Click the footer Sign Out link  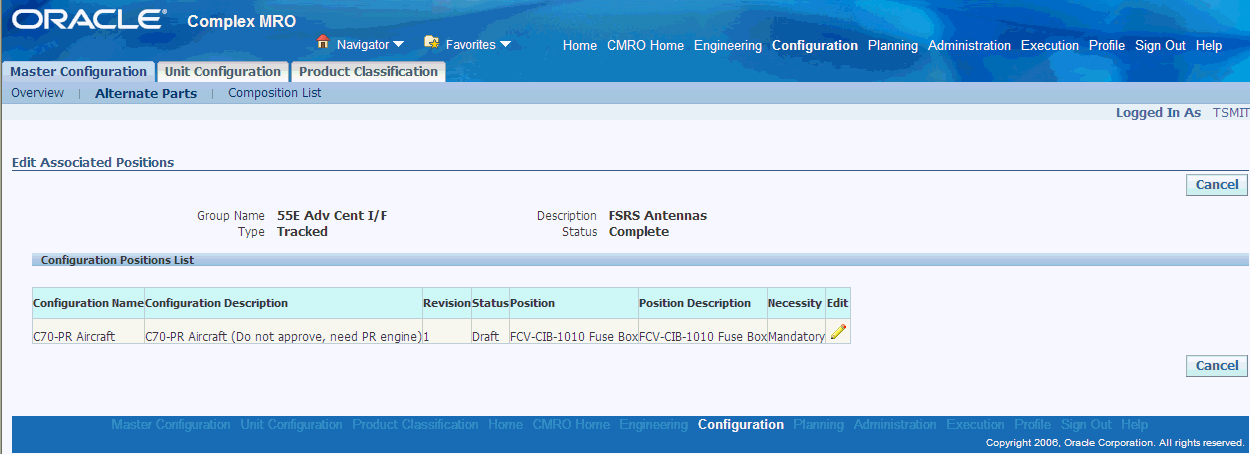[1087, 425]
